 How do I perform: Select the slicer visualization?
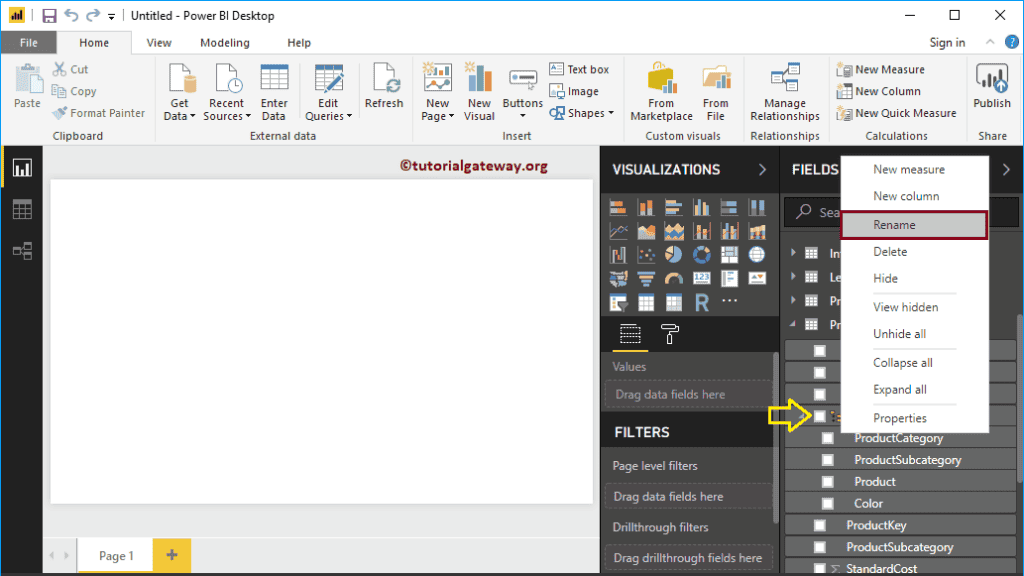pos(618,302)
